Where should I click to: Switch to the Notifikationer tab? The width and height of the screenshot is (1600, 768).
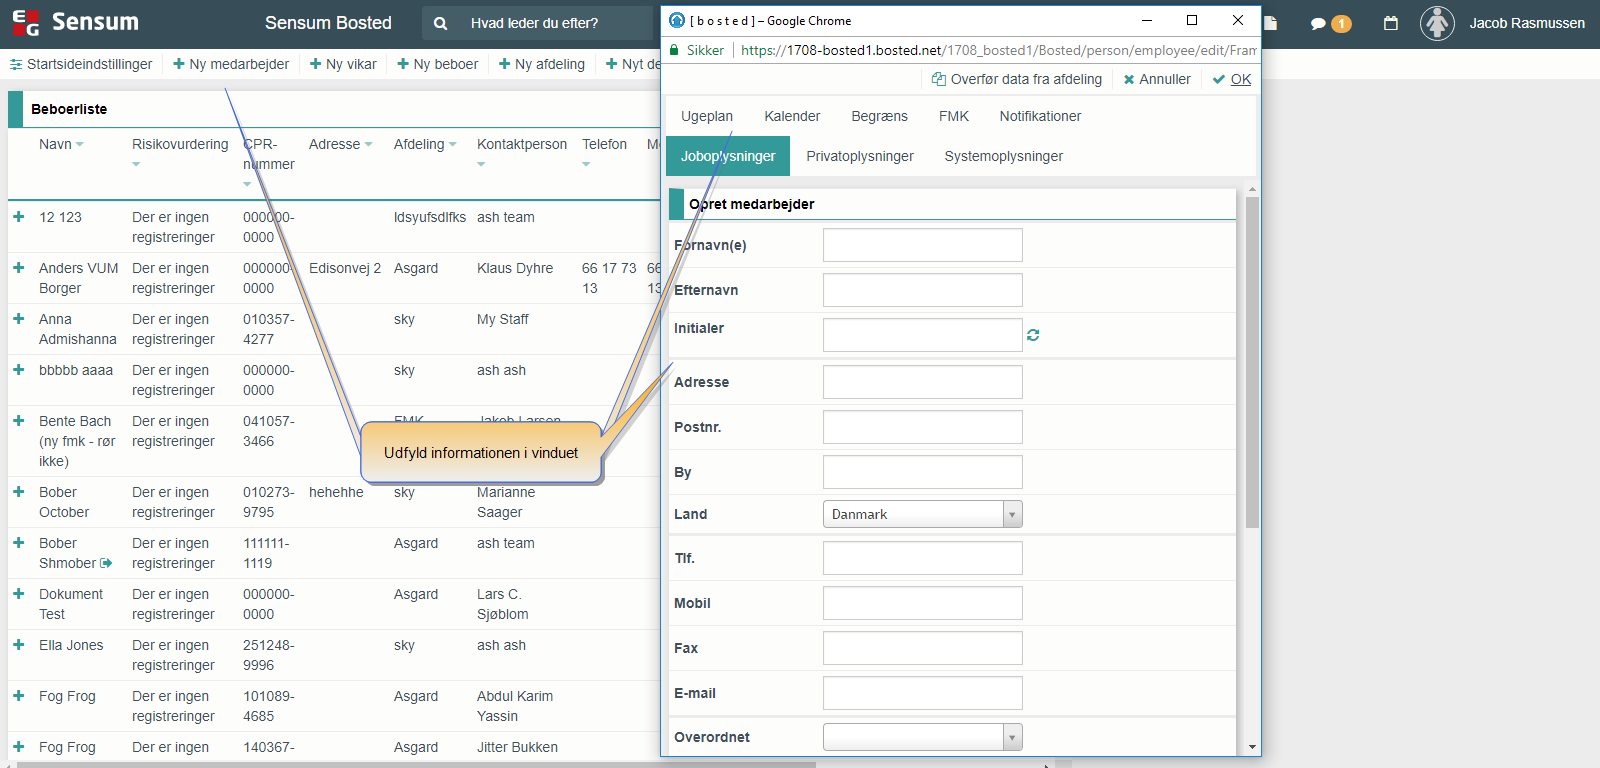tap(1040, 116)
